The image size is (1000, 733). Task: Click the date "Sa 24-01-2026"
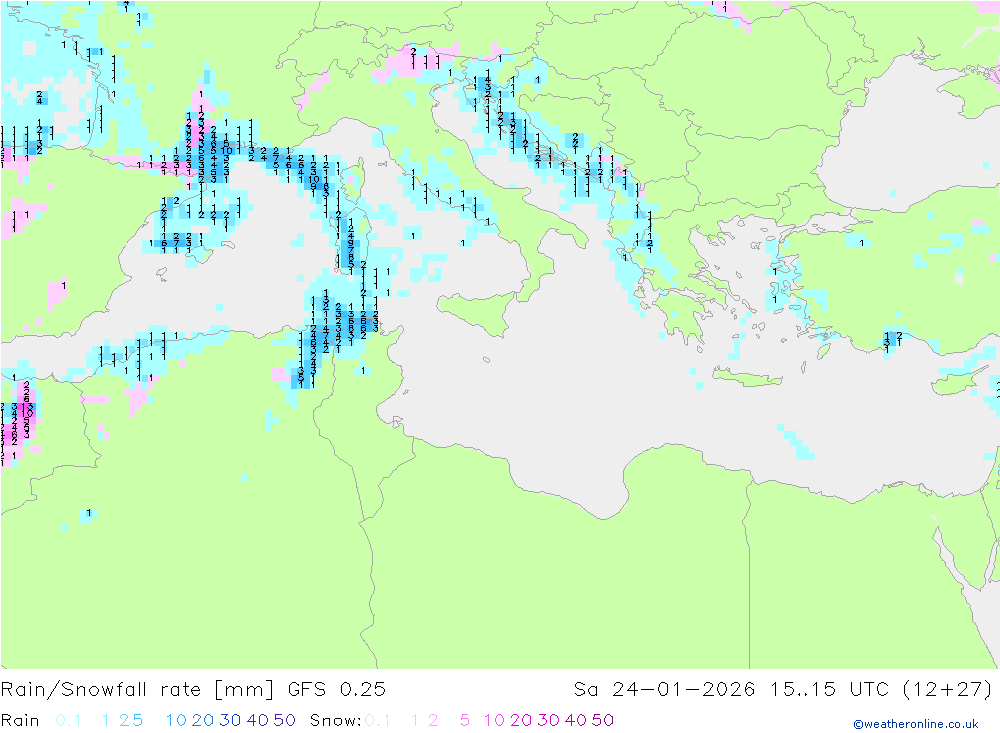tap(665, 690)
